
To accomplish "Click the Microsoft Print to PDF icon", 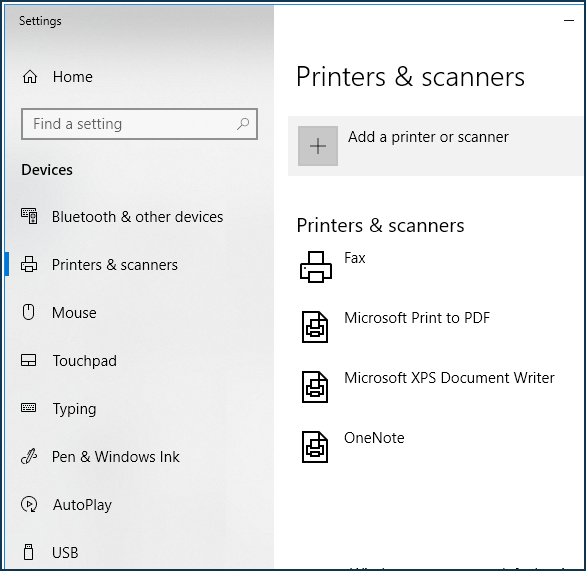I will tap(315, 327).
